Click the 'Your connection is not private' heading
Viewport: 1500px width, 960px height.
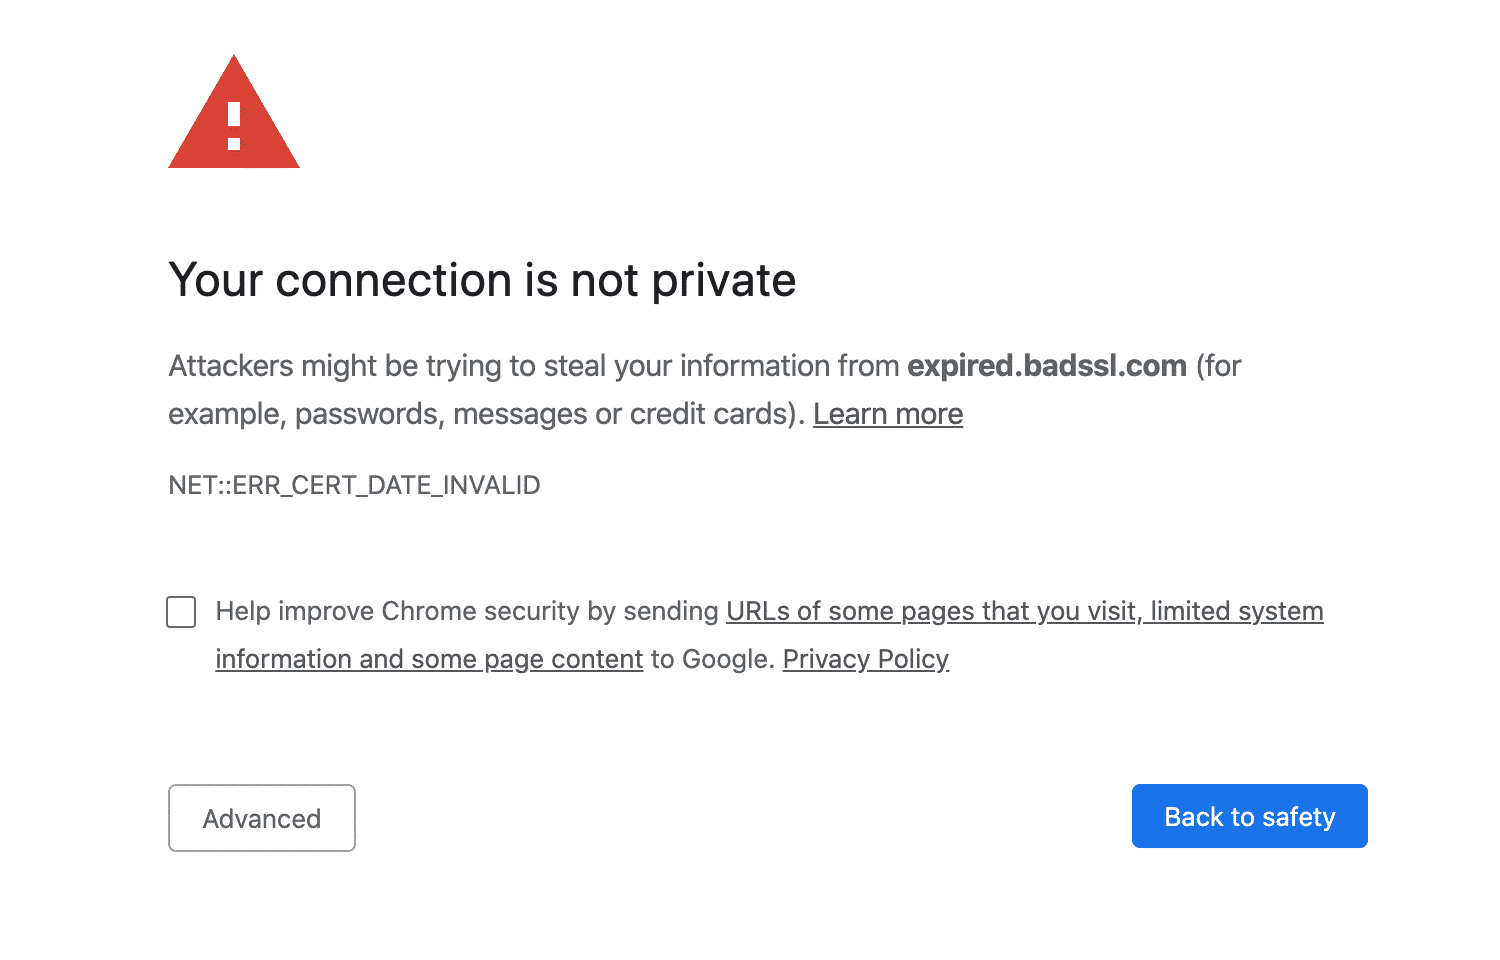pos(482,280)
